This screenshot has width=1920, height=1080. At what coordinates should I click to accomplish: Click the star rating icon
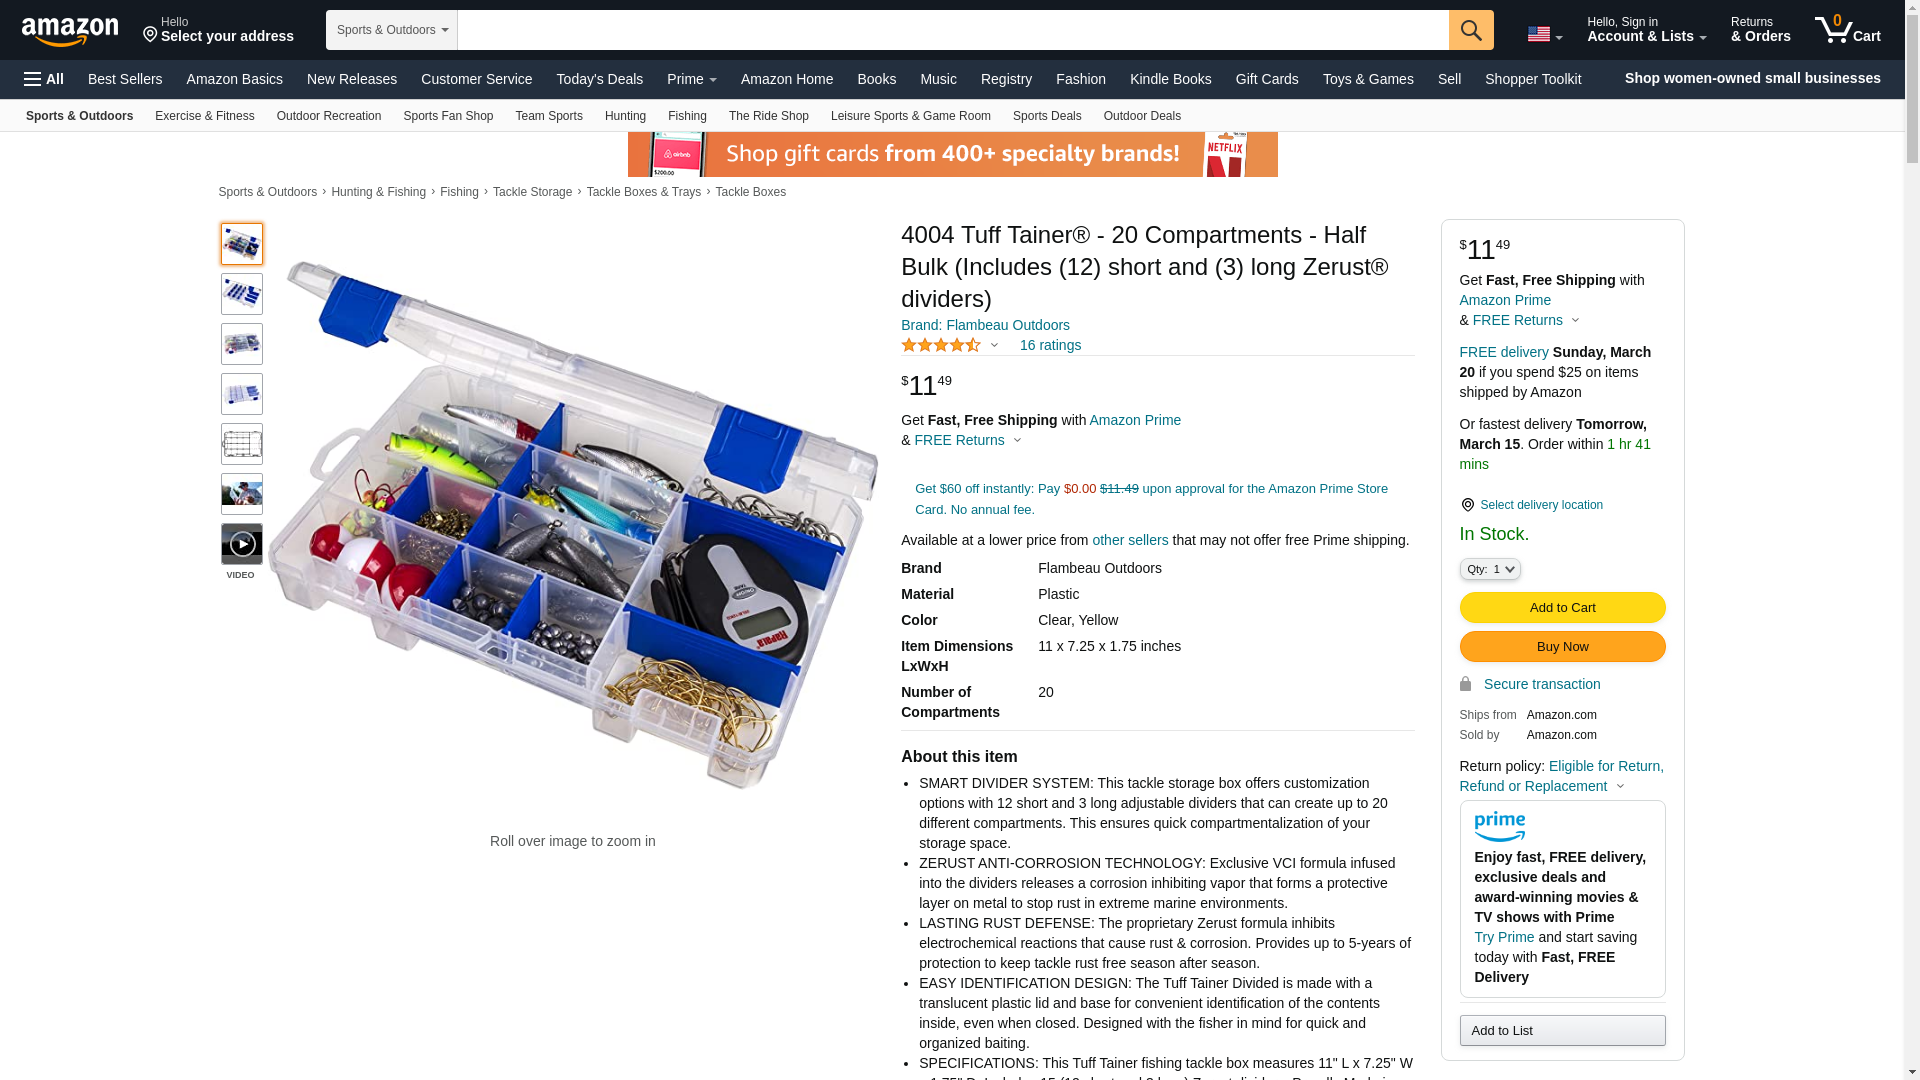click(x=941, y=345)
